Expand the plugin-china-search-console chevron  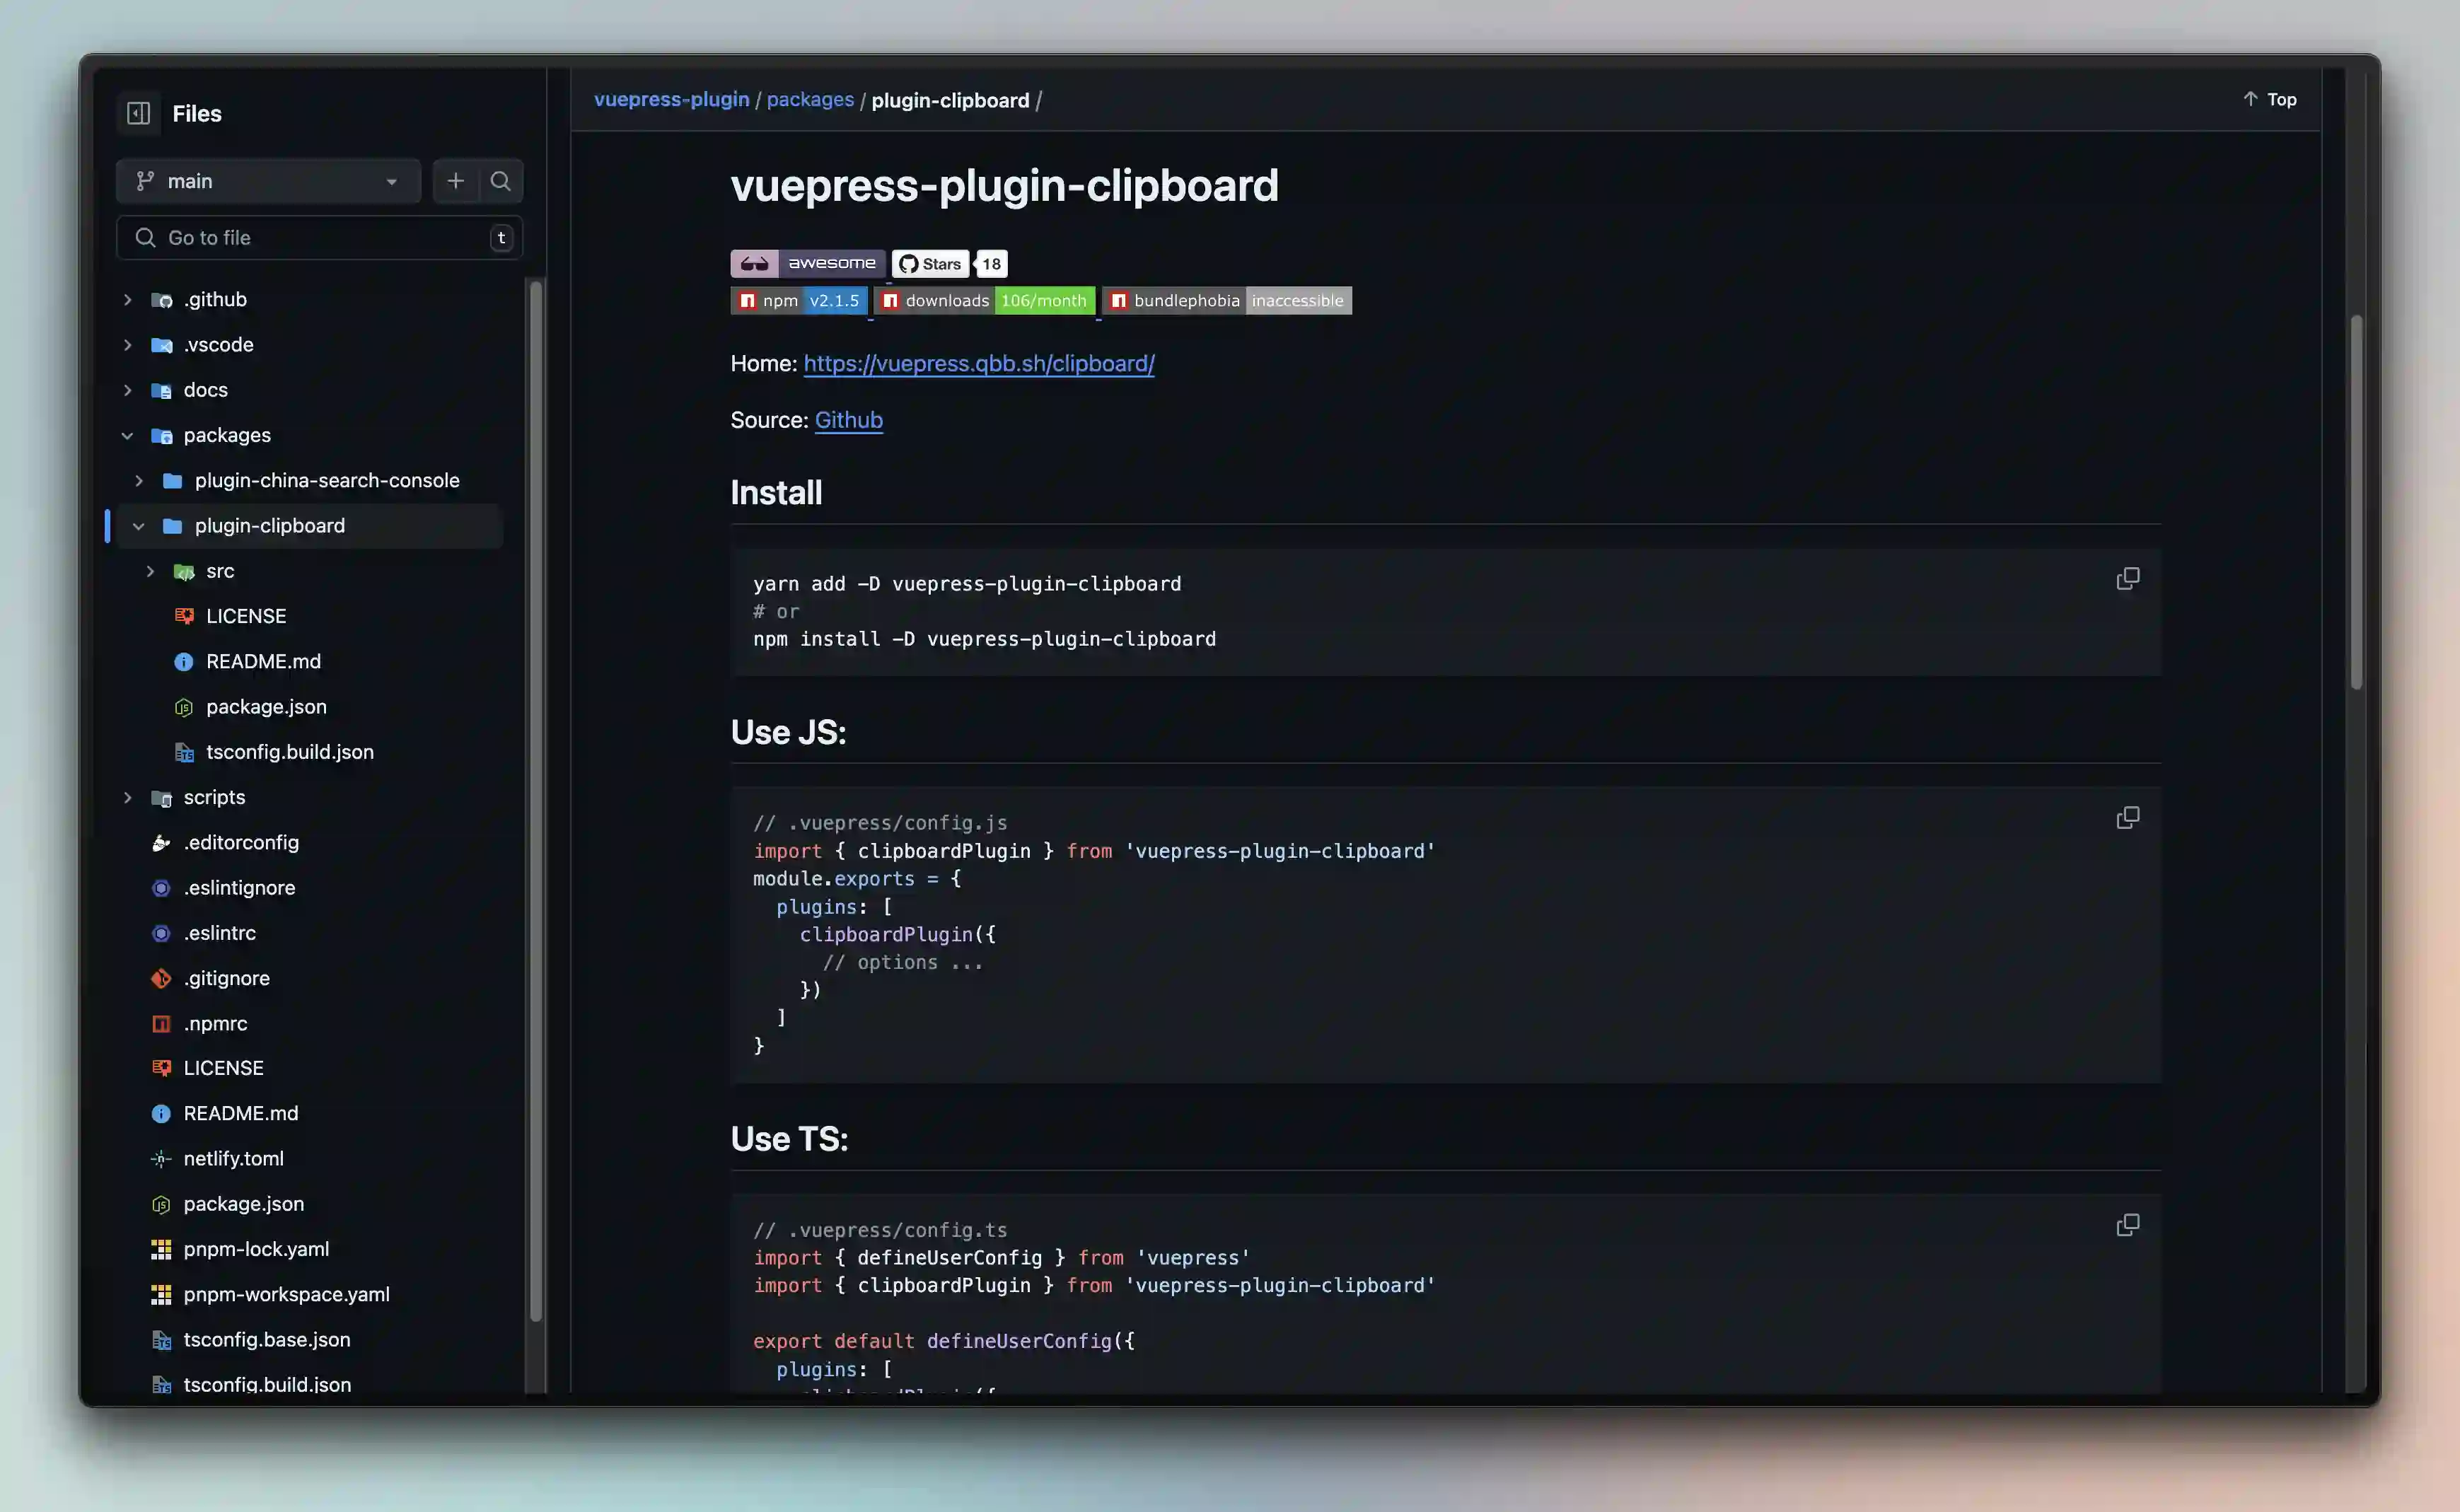click(x=139, y=481)
